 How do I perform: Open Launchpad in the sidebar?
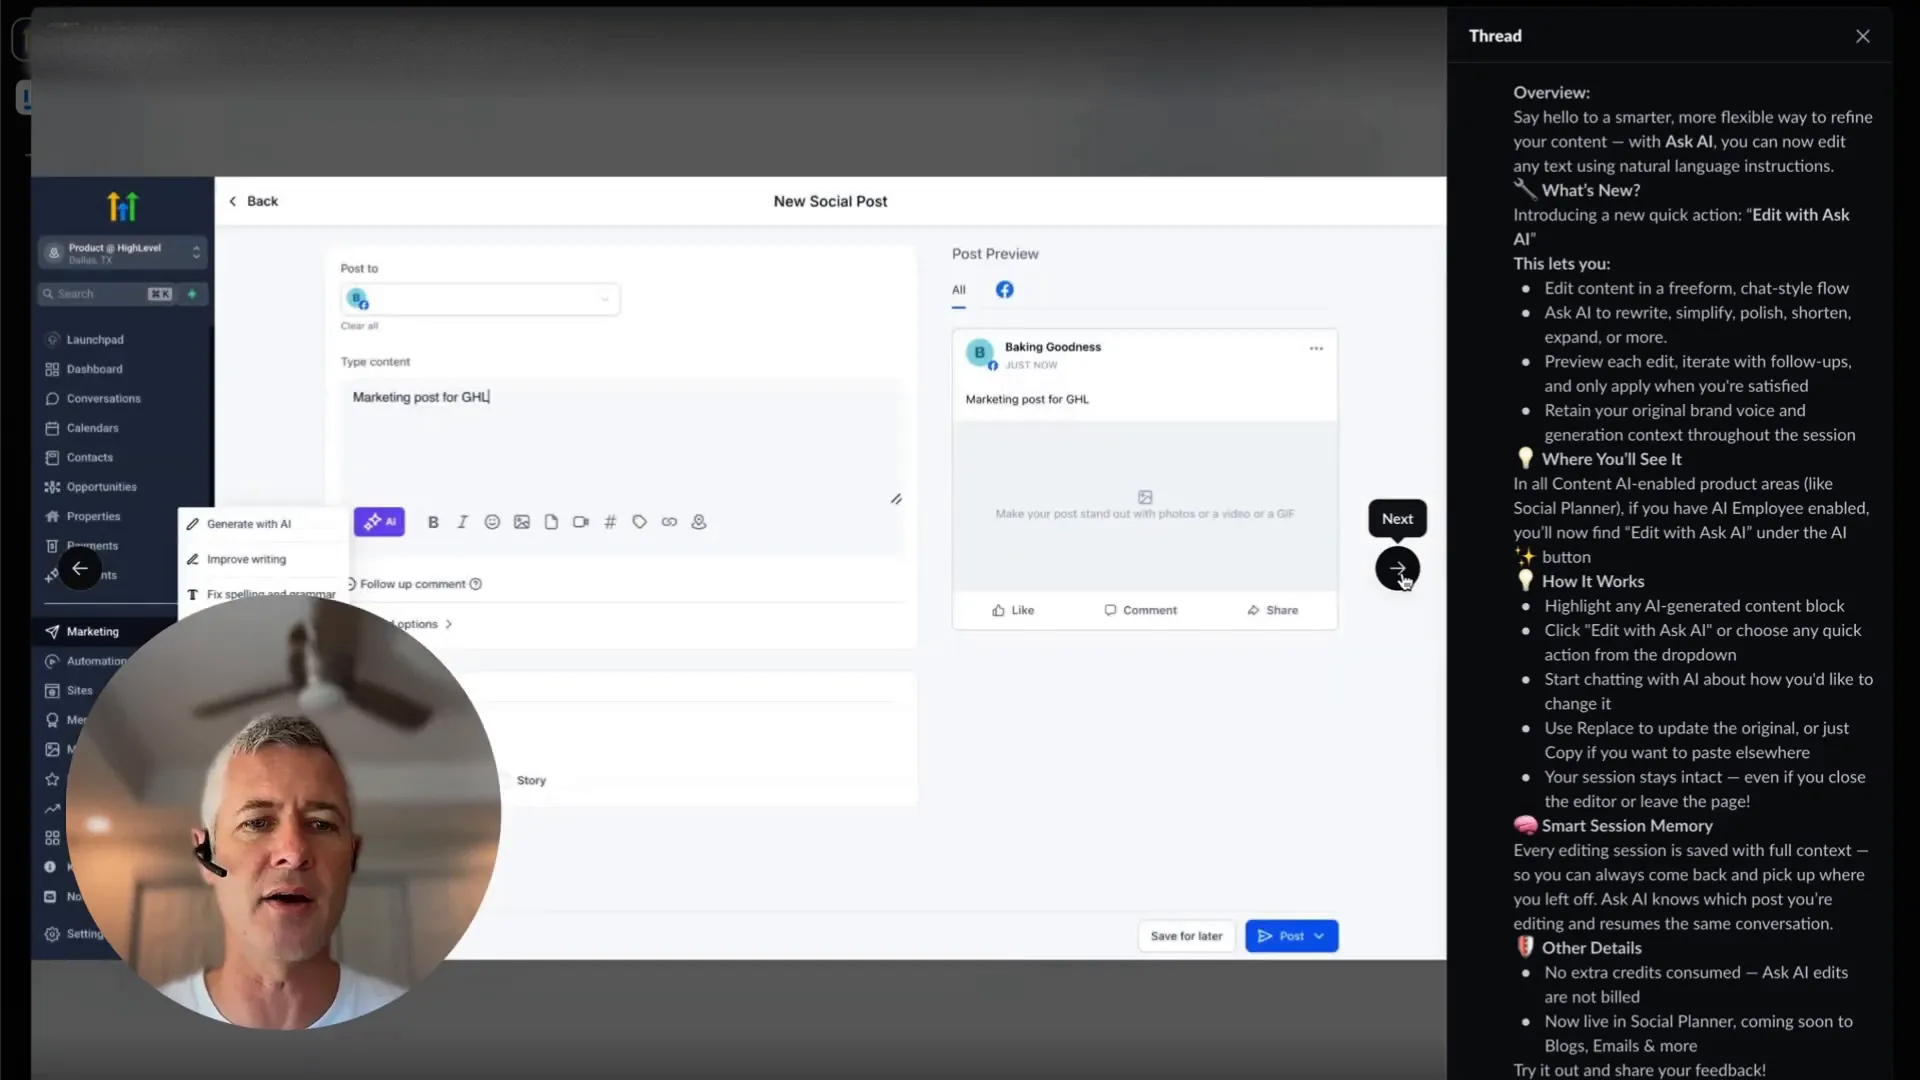(x=95, y=340)
